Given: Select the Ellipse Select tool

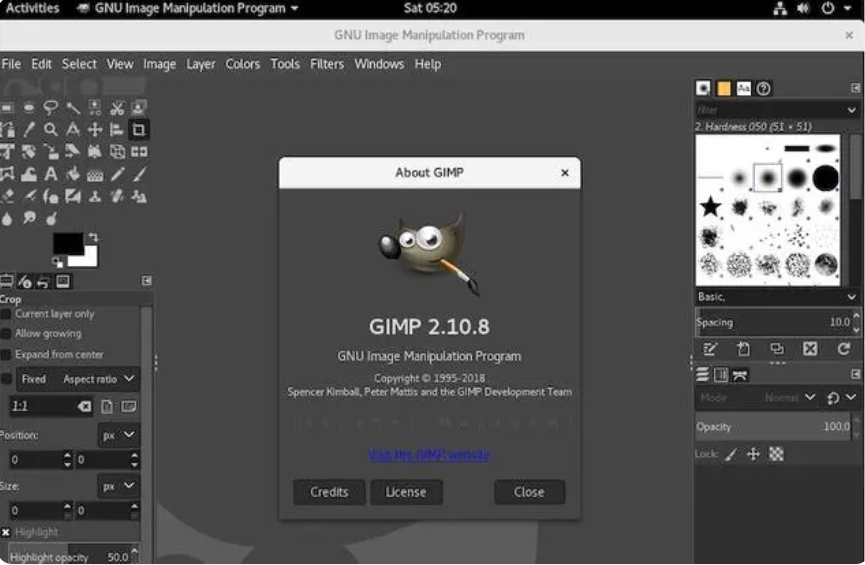Looking at the screenshot, I should [29, 108].
